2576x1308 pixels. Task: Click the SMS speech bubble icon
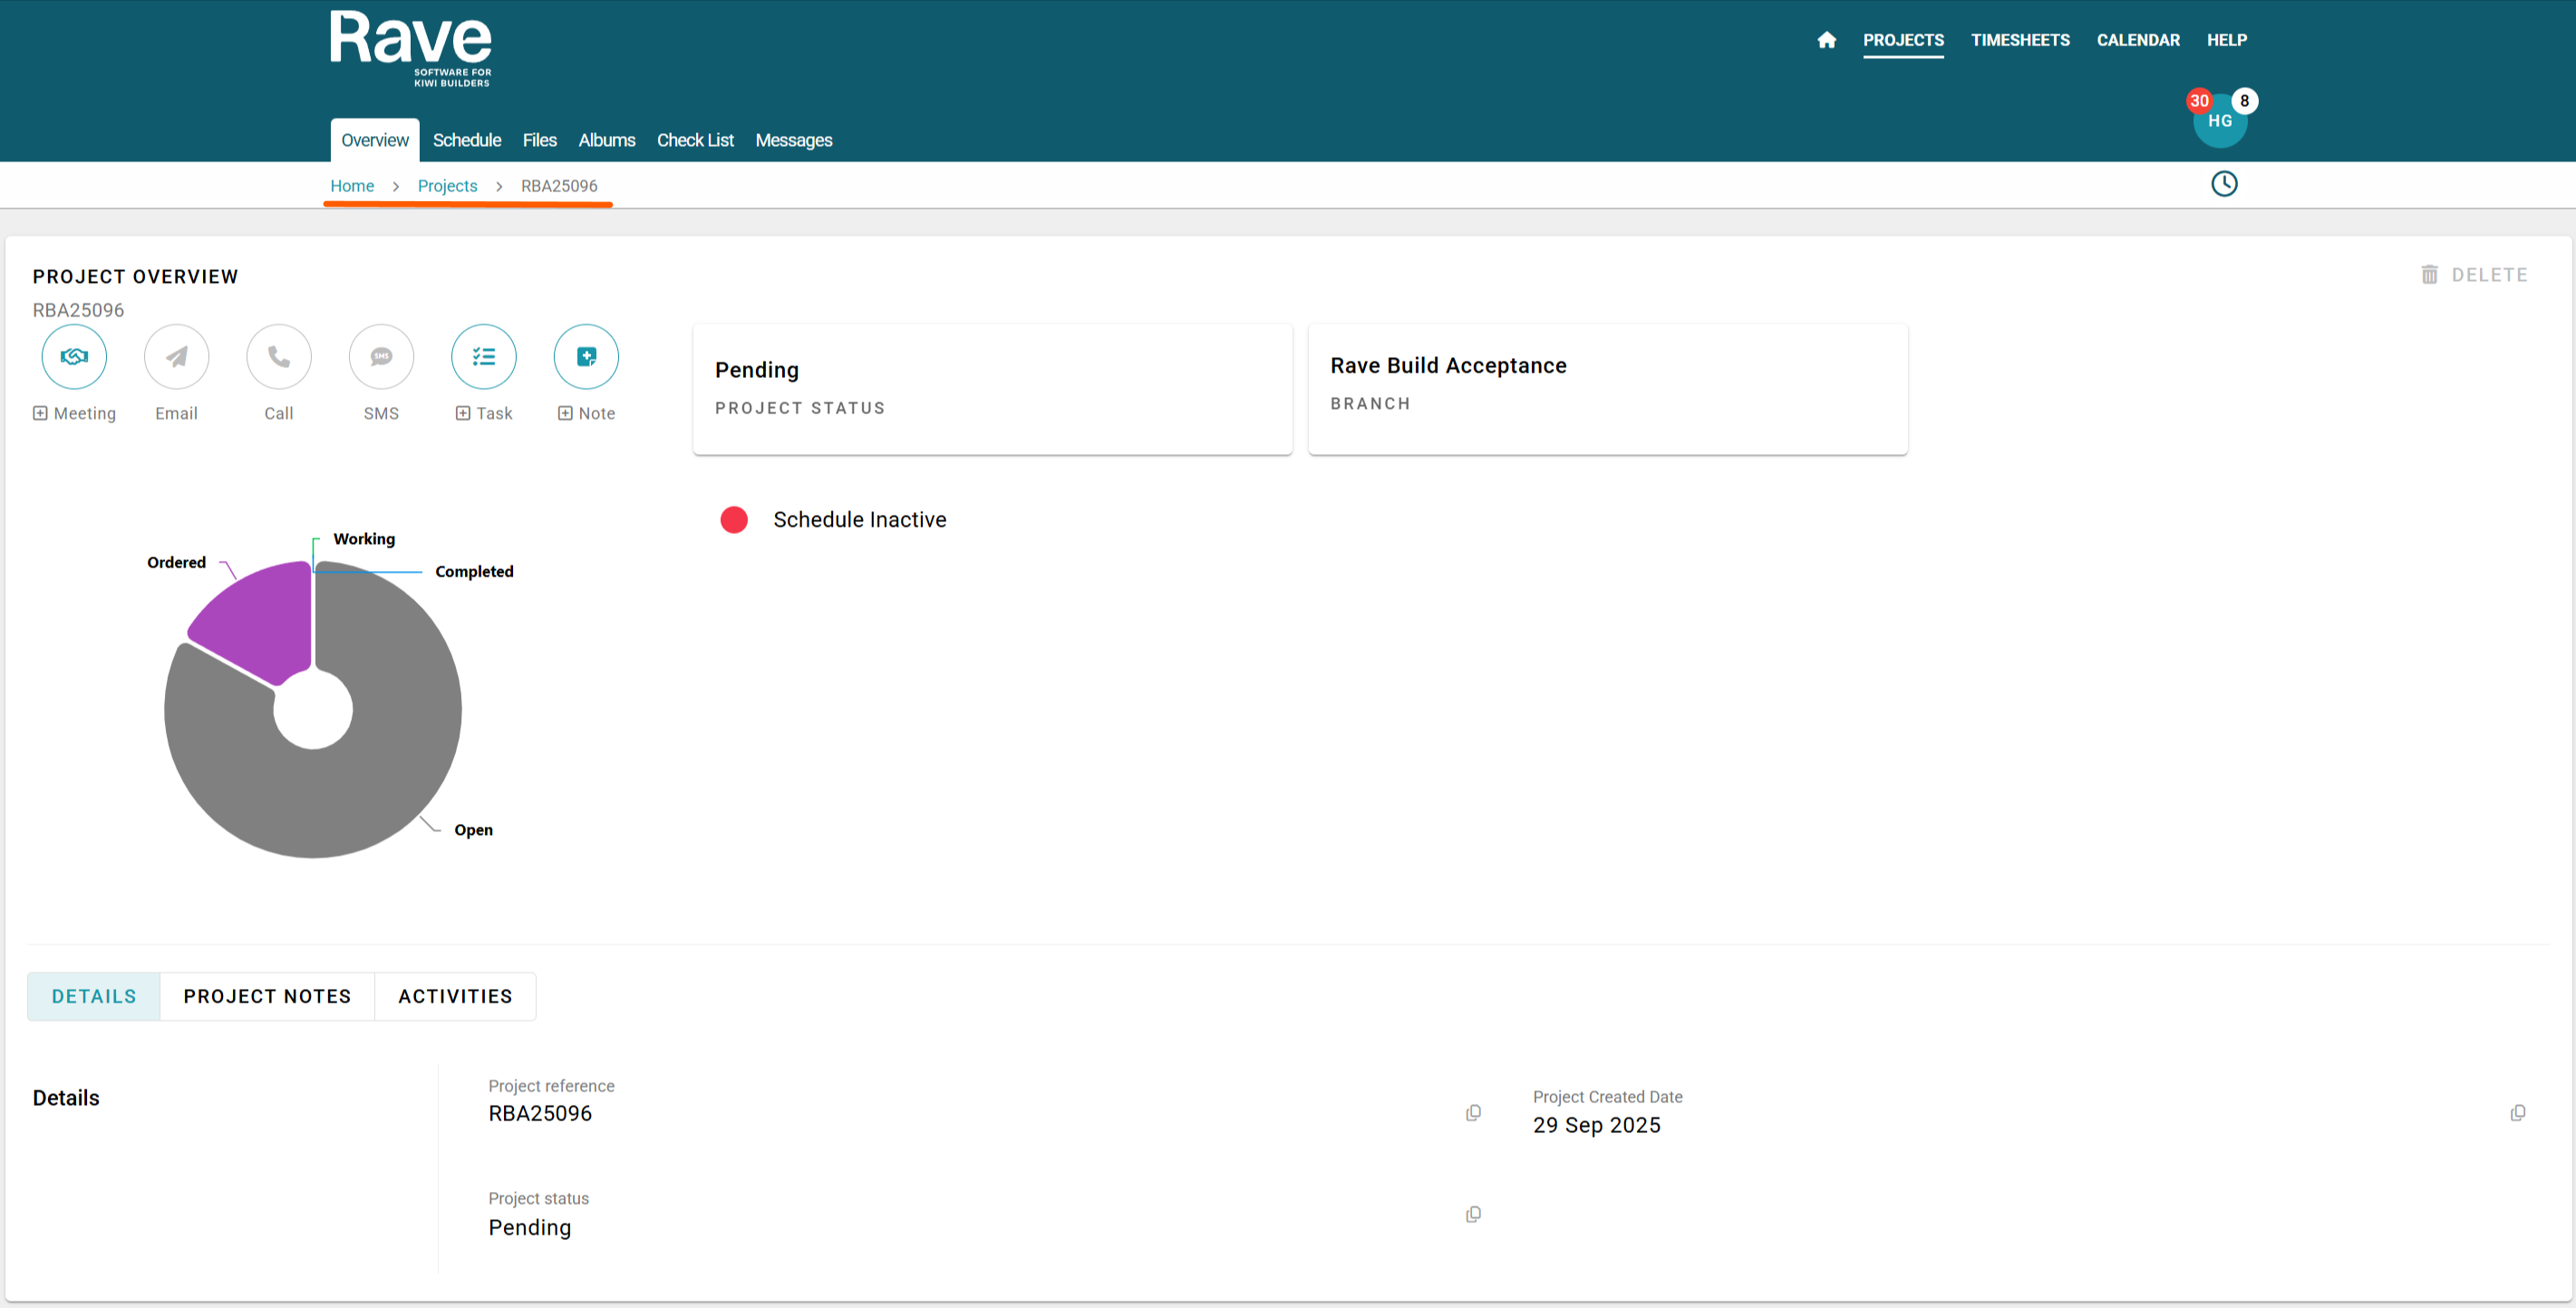[x=381, y=357]
